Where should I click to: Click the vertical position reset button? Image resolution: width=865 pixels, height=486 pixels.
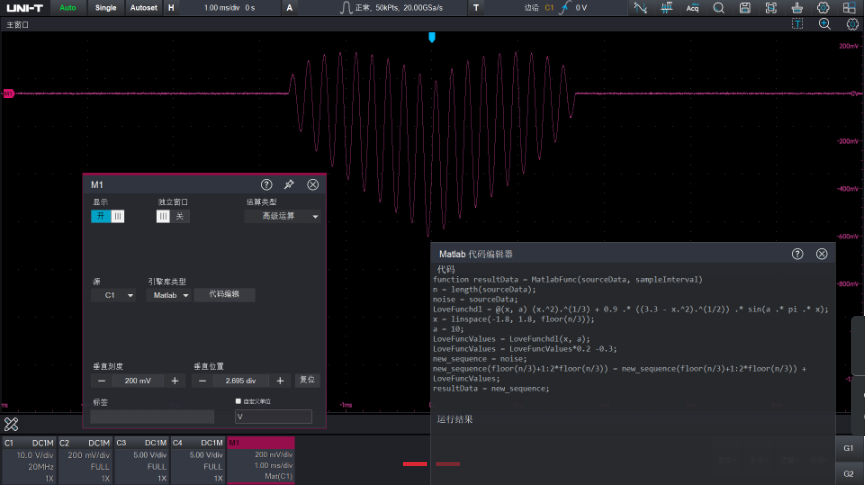(307, 380)
